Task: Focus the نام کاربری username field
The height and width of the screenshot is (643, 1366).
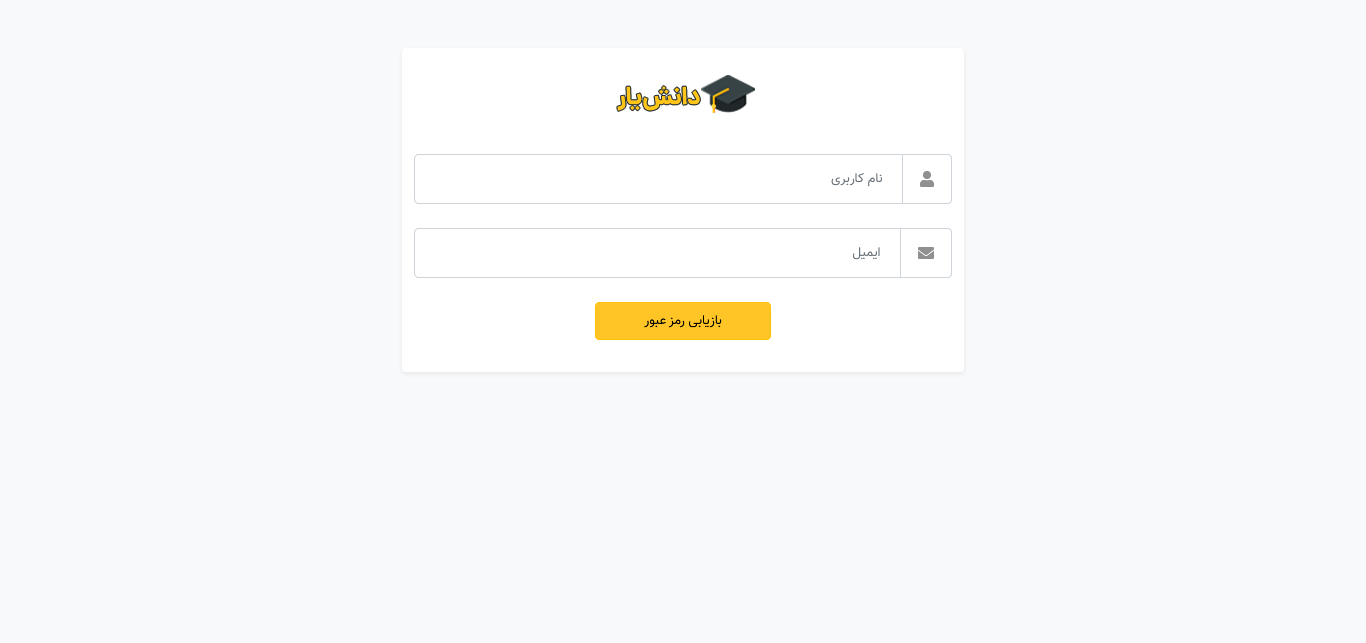Action: coord(658,179)
